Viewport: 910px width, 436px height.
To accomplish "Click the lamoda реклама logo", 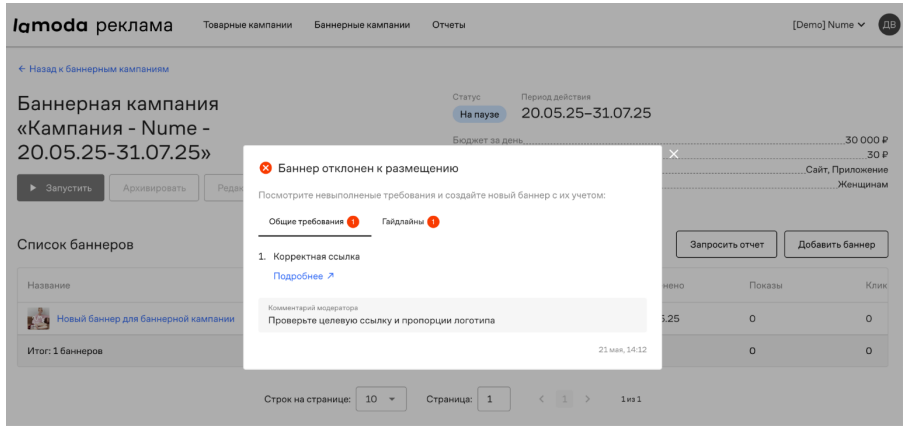I will 93,25.
